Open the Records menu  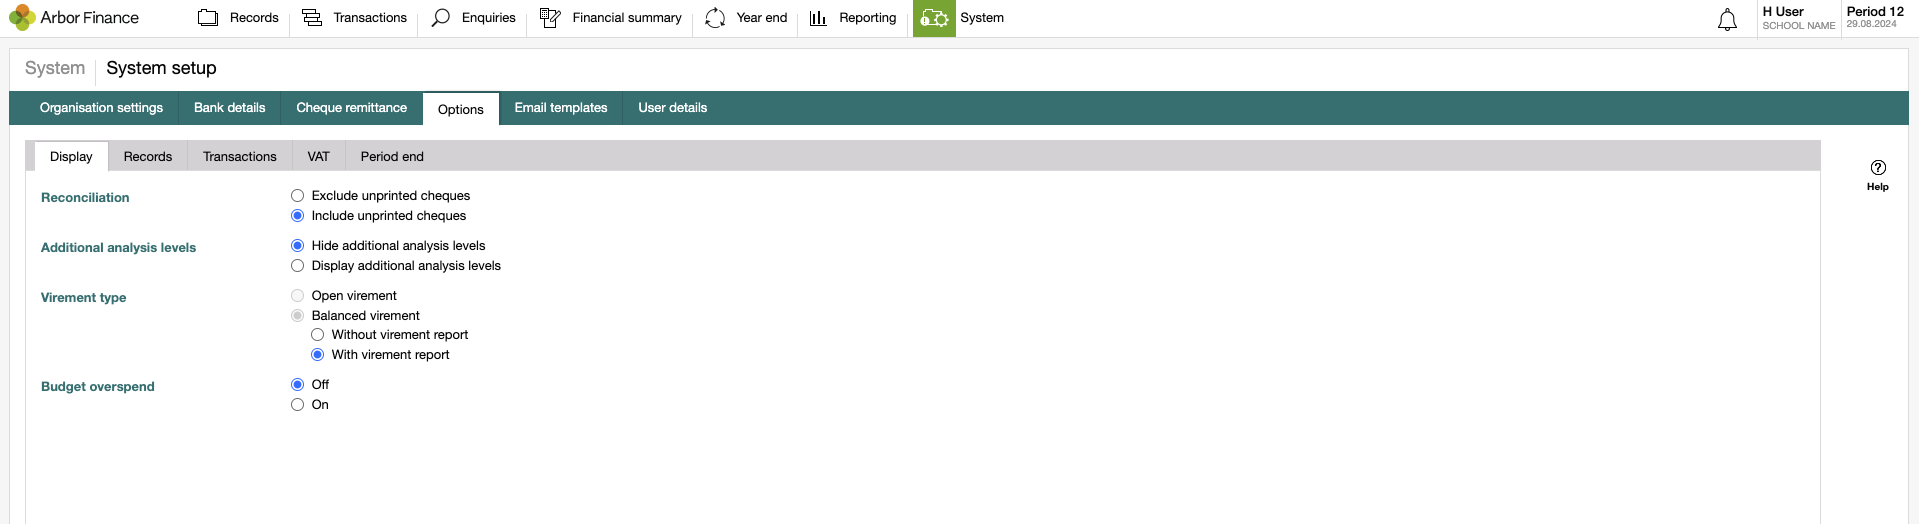[x=254, y=18]
